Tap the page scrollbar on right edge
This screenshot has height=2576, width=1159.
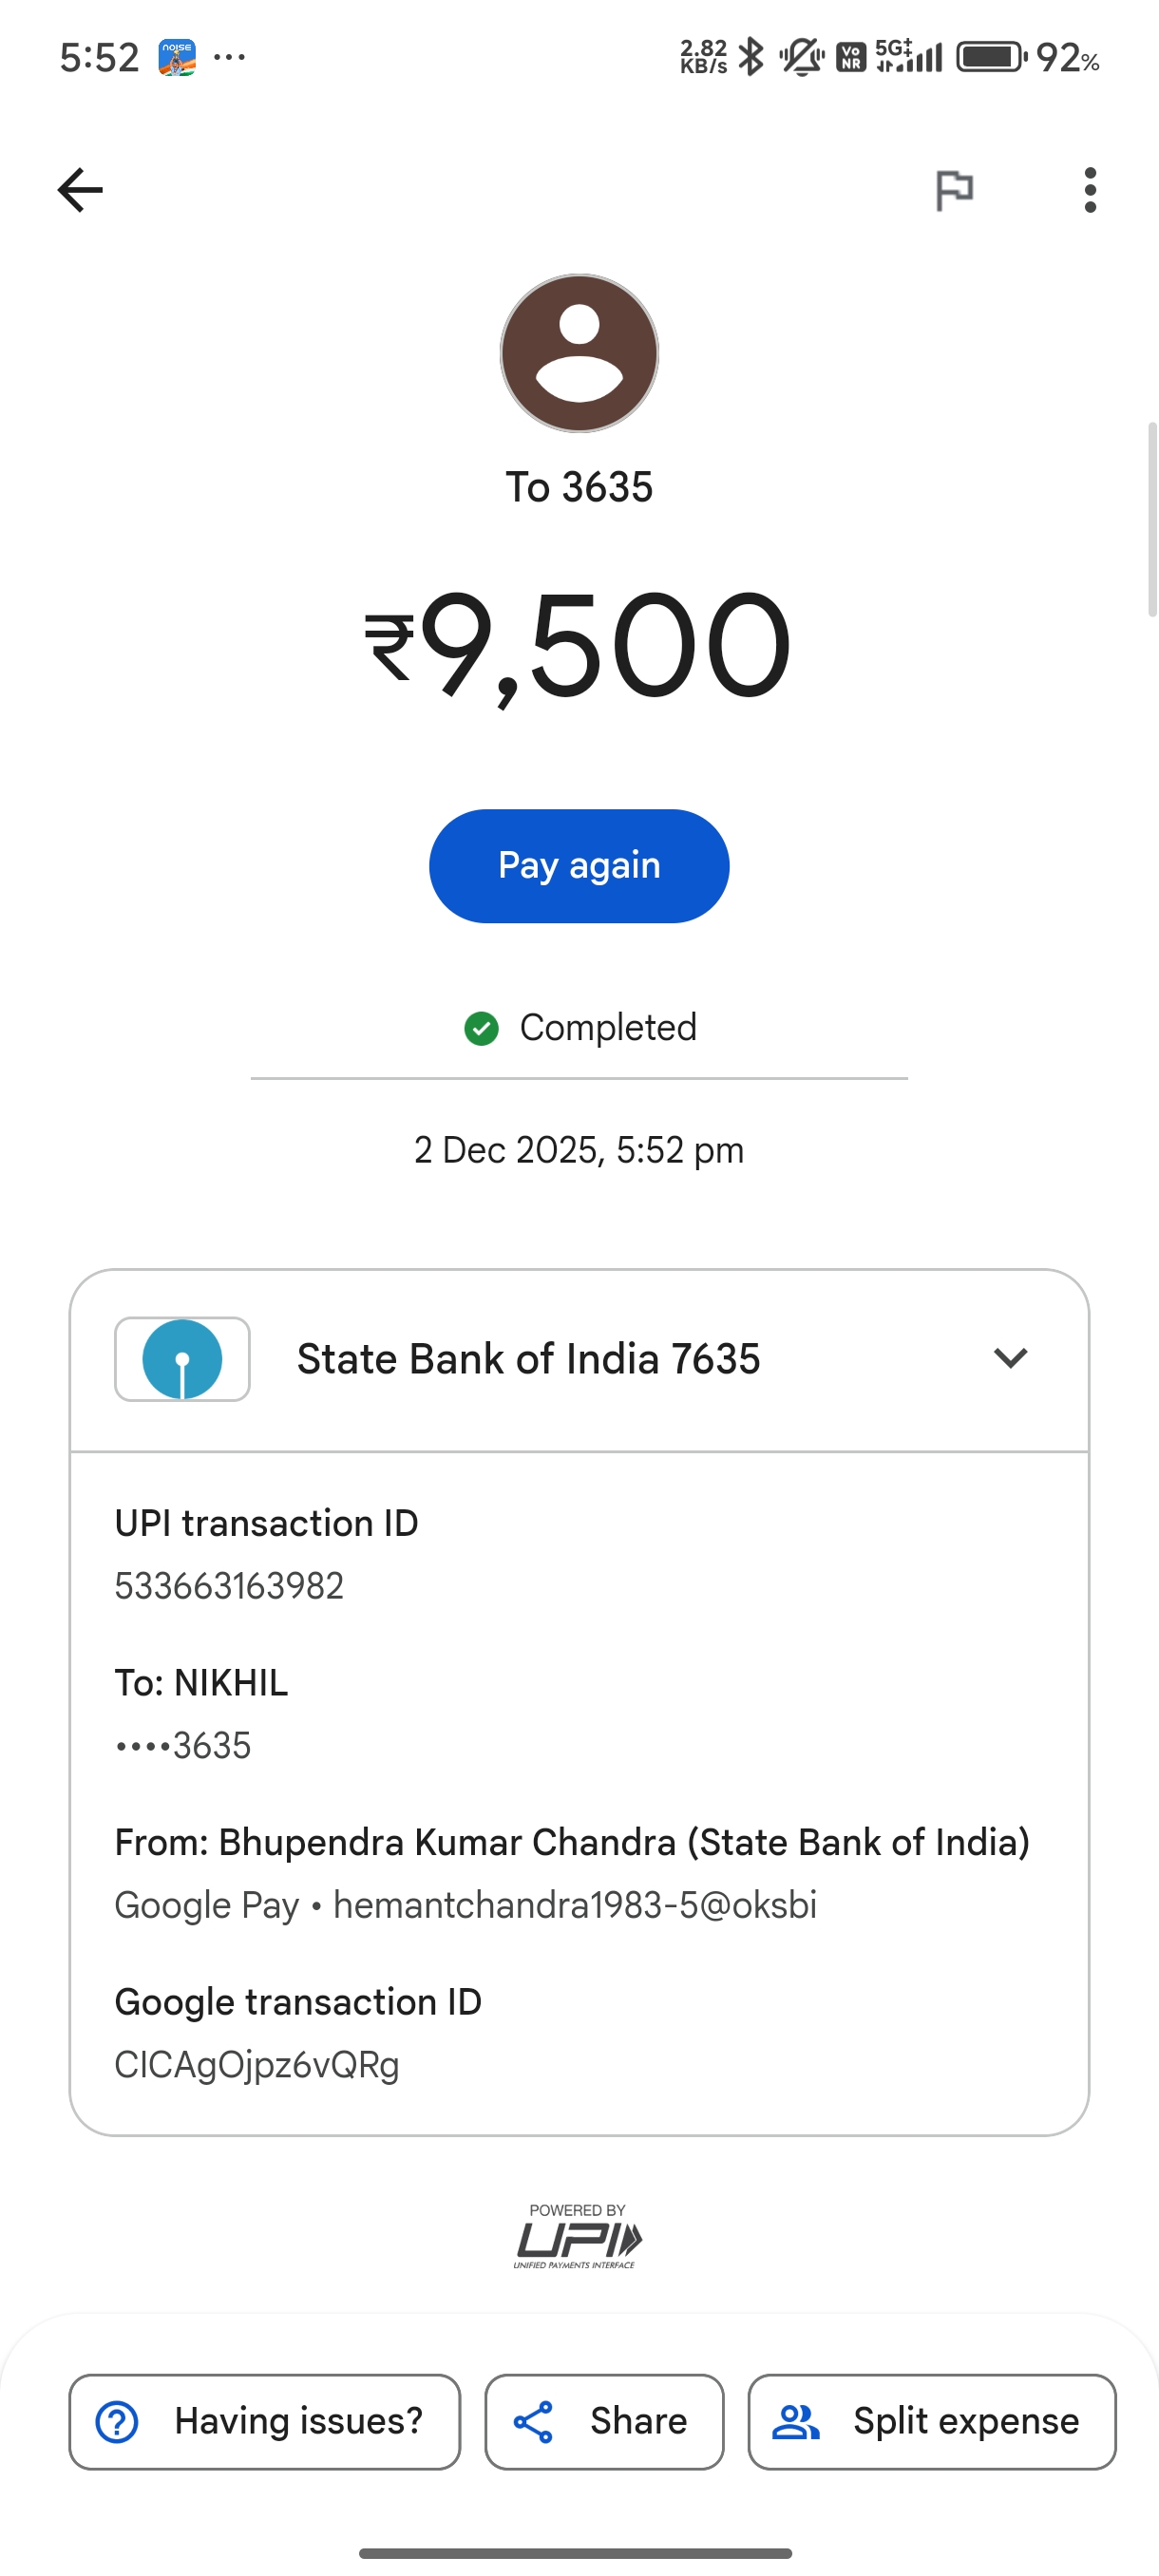[x=1152, y=520]
